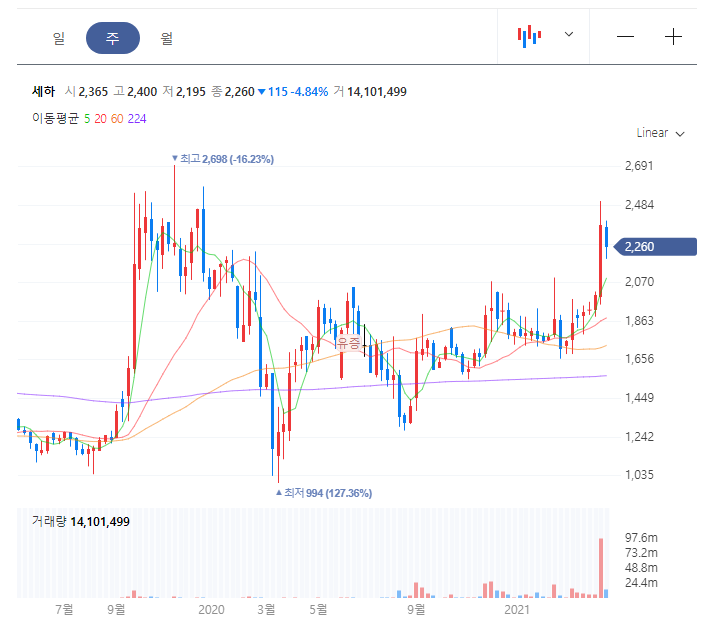Click the 거래량 volume label
The height and width of the screenshot is (635, 705).
coord(48,521)
